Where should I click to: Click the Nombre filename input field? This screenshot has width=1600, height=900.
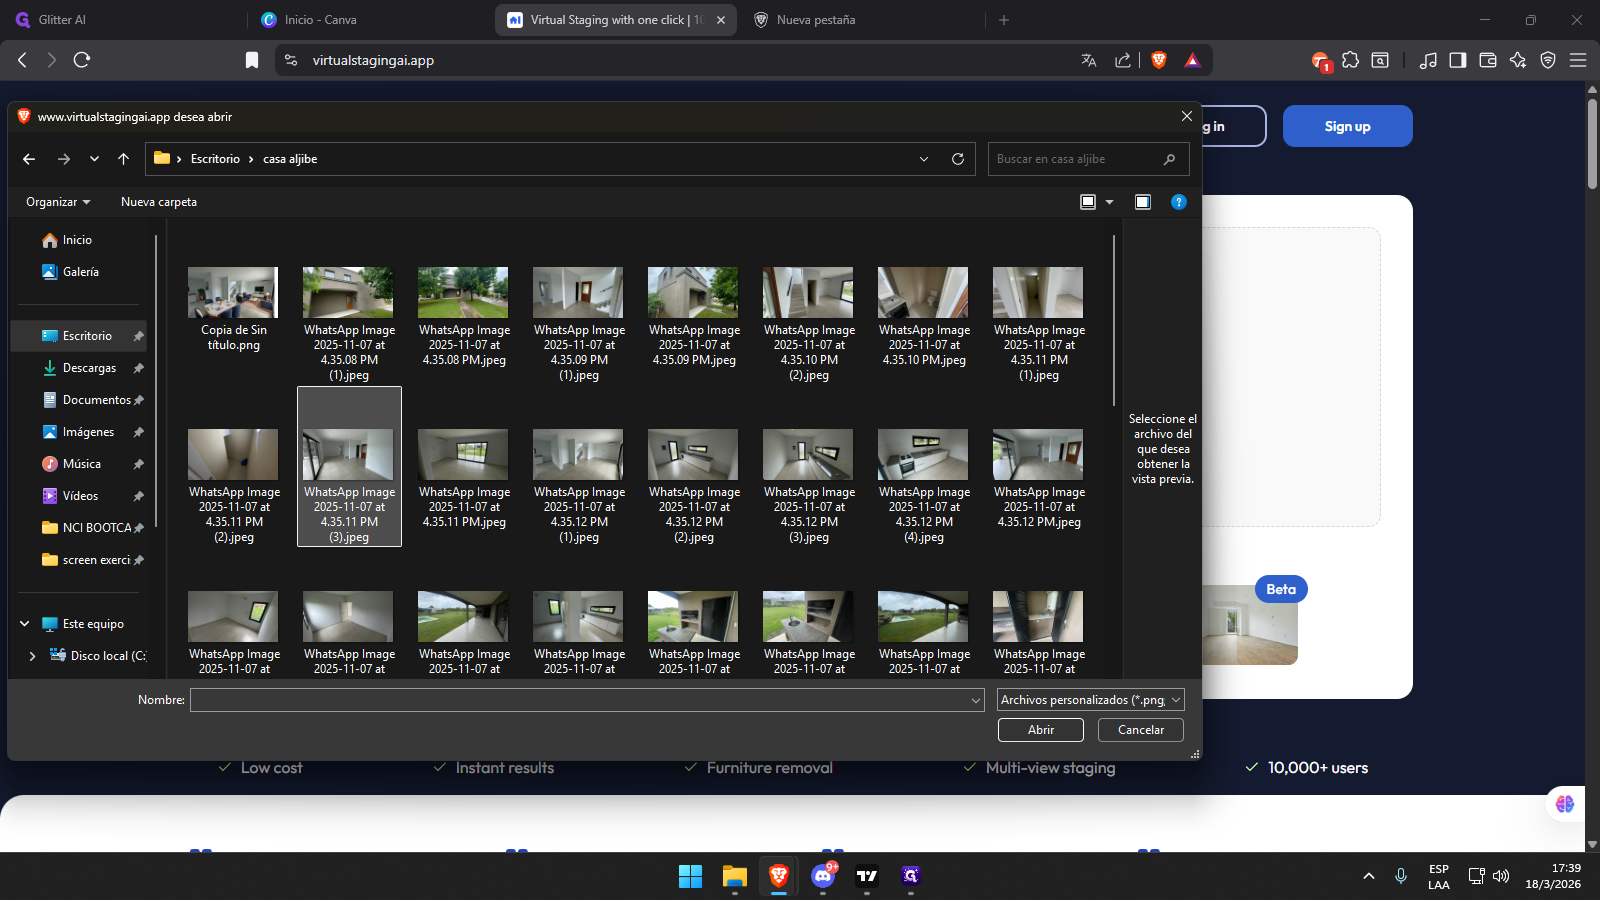pyautogui.click(x=580, y=700)
